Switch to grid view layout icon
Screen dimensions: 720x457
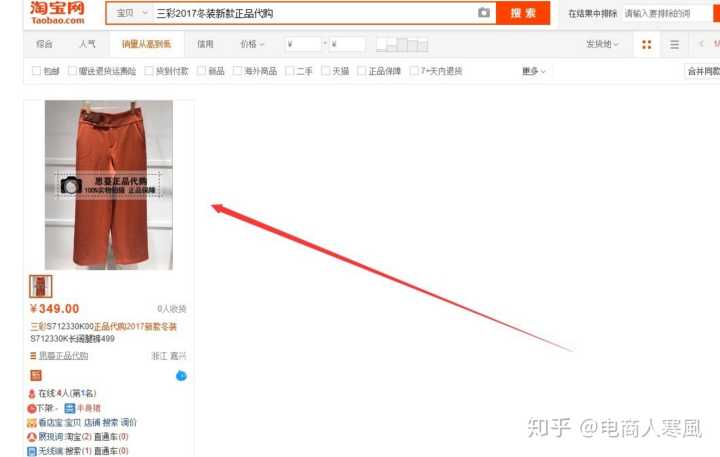tap(647, 44)
